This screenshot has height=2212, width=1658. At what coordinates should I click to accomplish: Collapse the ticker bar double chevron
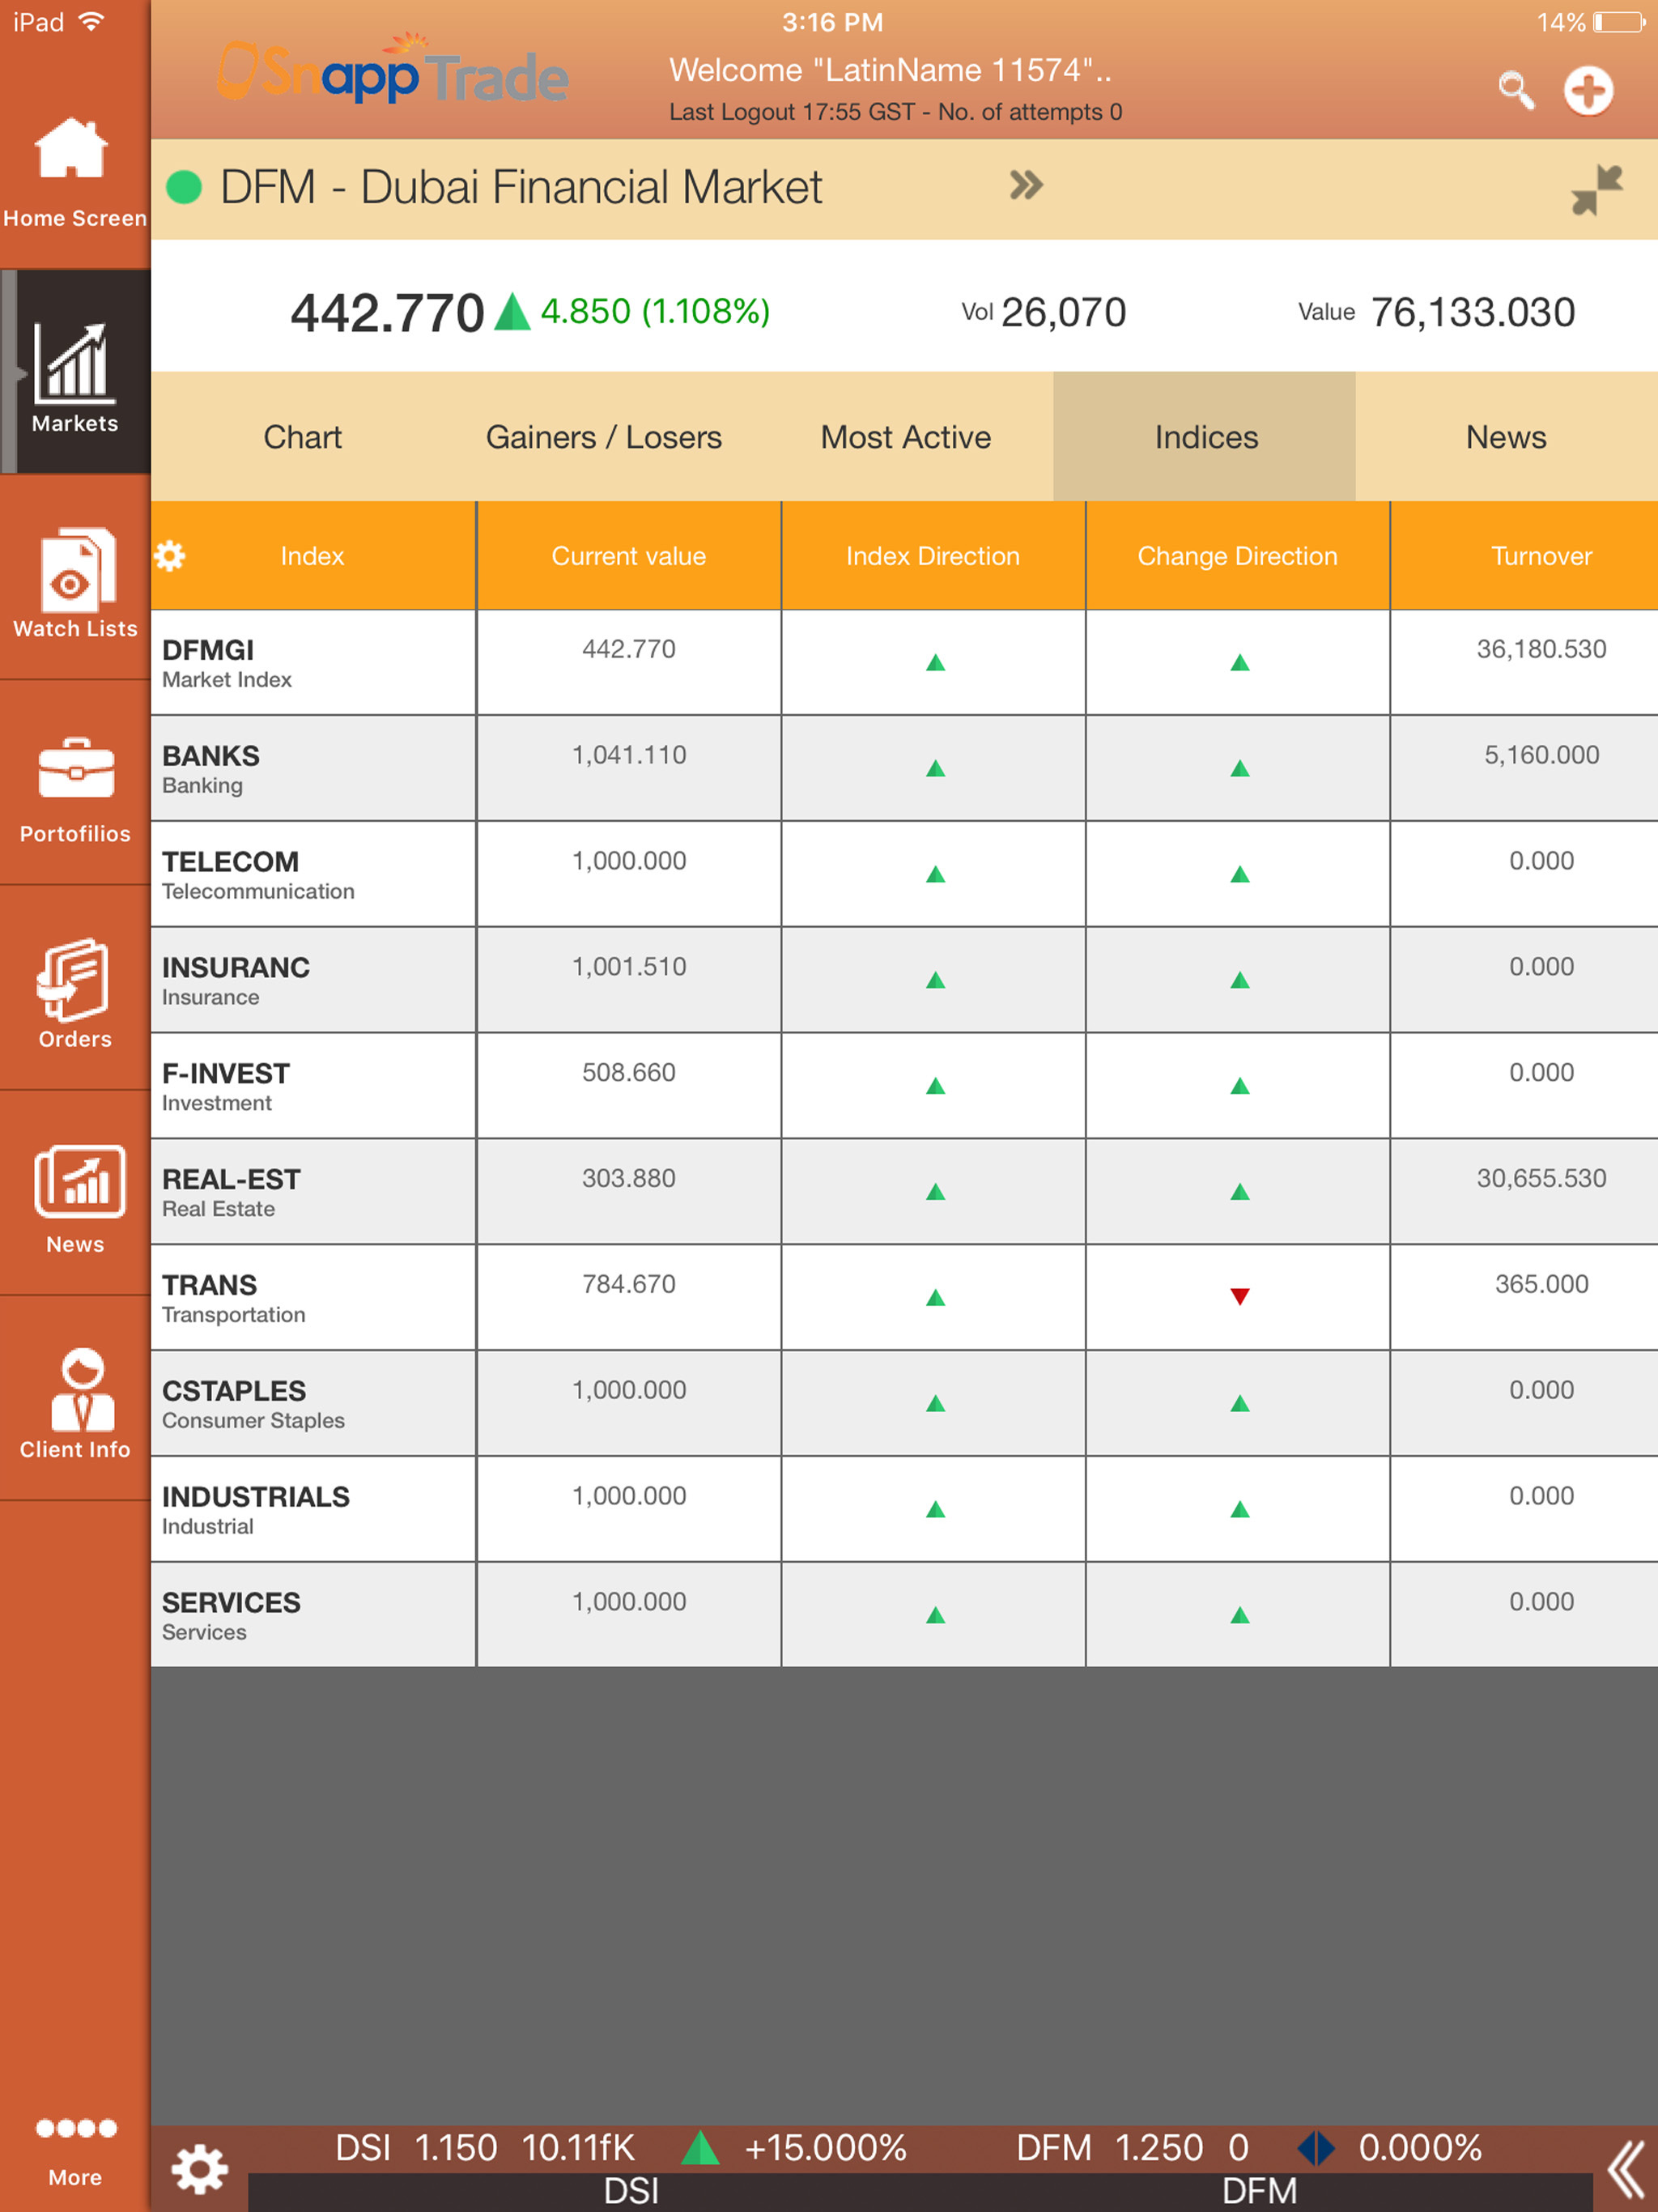coord(1626,2170)
